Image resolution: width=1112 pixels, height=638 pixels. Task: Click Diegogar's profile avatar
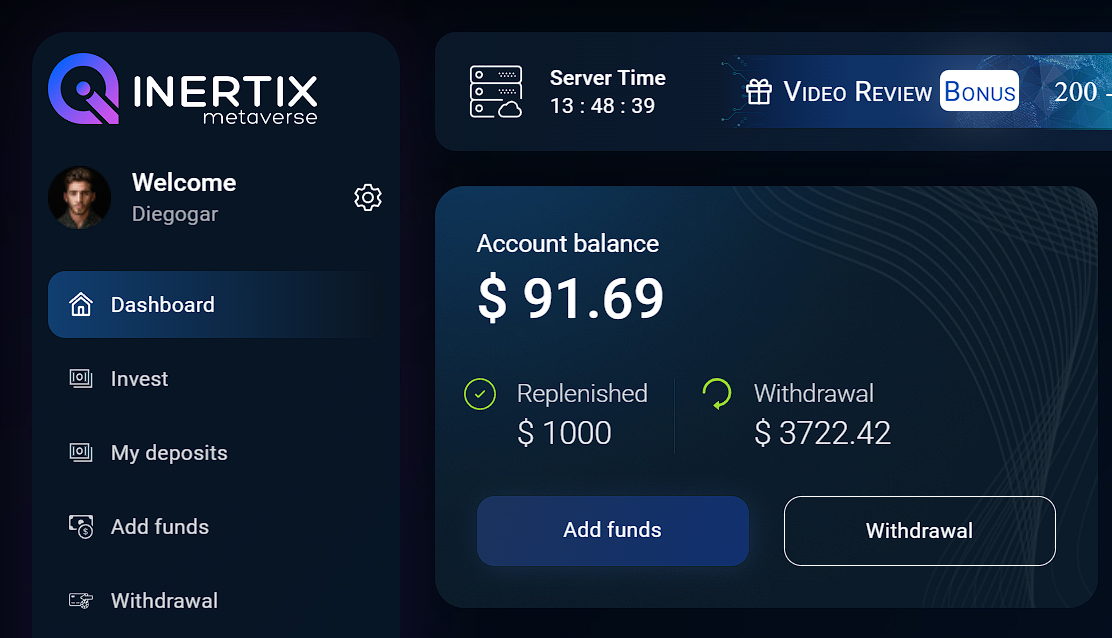coord(79,198)
